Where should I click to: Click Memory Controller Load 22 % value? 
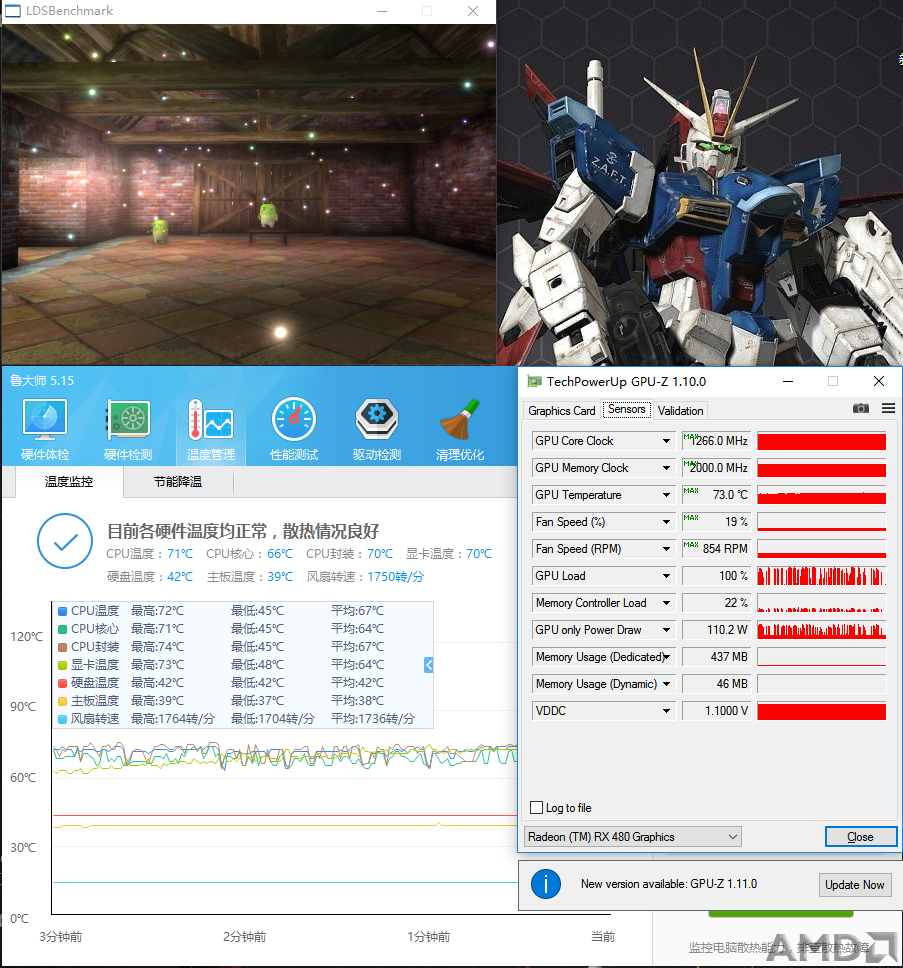(x=717, y=603)
